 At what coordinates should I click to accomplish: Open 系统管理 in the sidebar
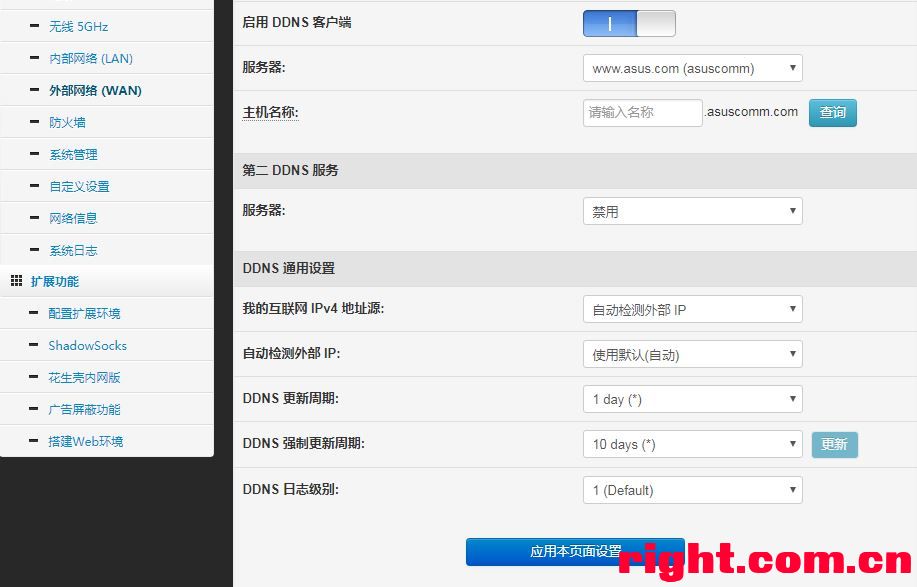coord(73,154)
